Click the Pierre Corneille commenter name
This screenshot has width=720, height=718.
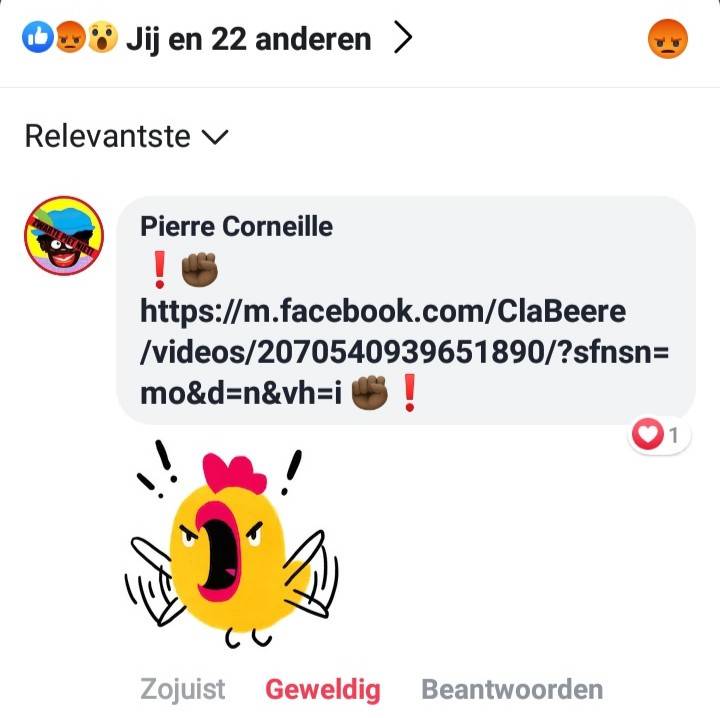(x=236, y=226)
